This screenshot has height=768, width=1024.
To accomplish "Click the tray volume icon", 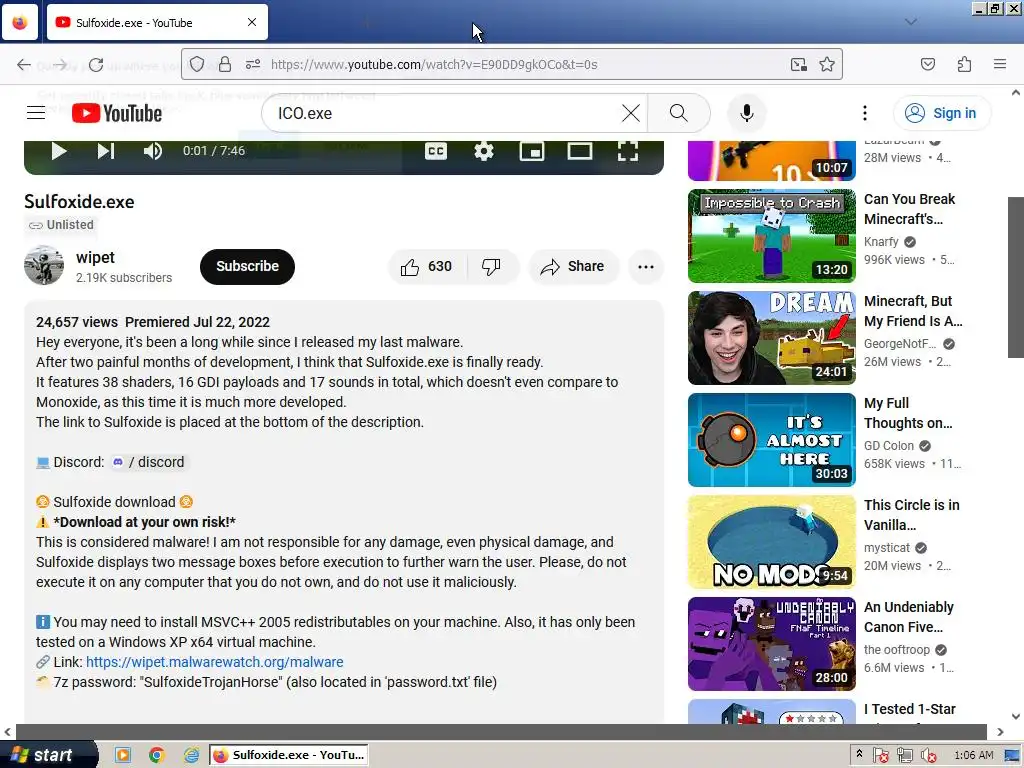I will coord(928,756).
